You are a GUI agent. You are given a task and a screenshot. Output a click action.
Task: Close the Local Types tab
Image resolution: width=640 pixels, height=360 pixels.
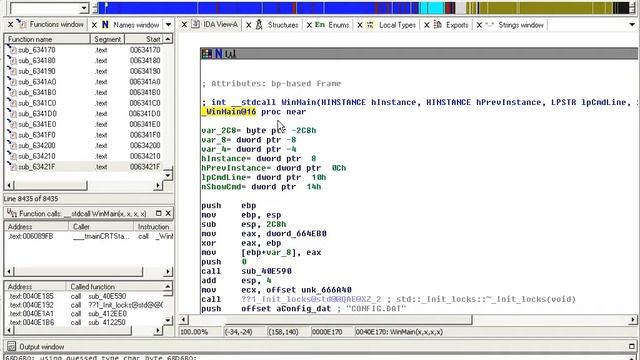[x=360, y=25]
